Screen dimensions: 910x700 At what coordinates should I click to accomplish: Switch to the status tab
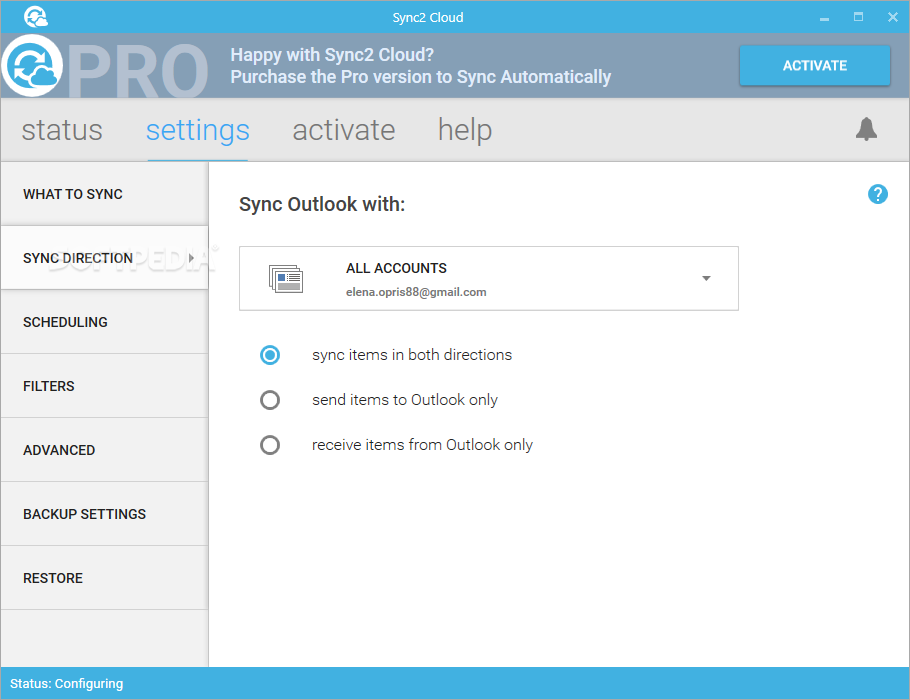pyautogui.click(x=62, y=130)
